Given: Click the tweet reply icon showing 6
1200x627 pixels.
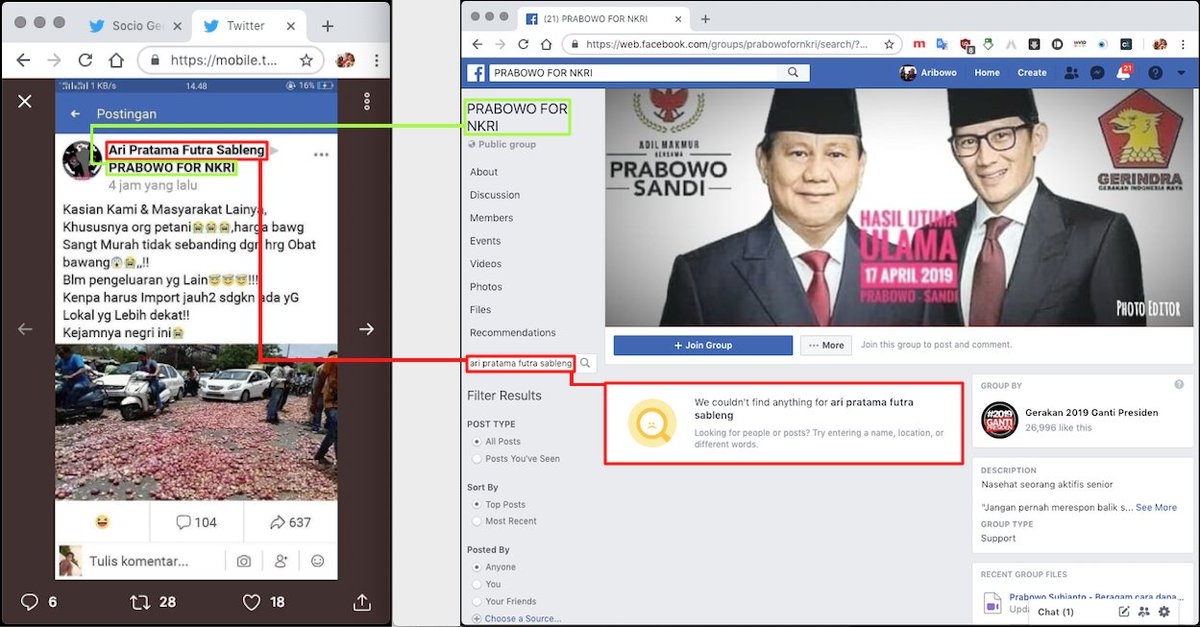Looking at the screenshot, I should point(30,602).
